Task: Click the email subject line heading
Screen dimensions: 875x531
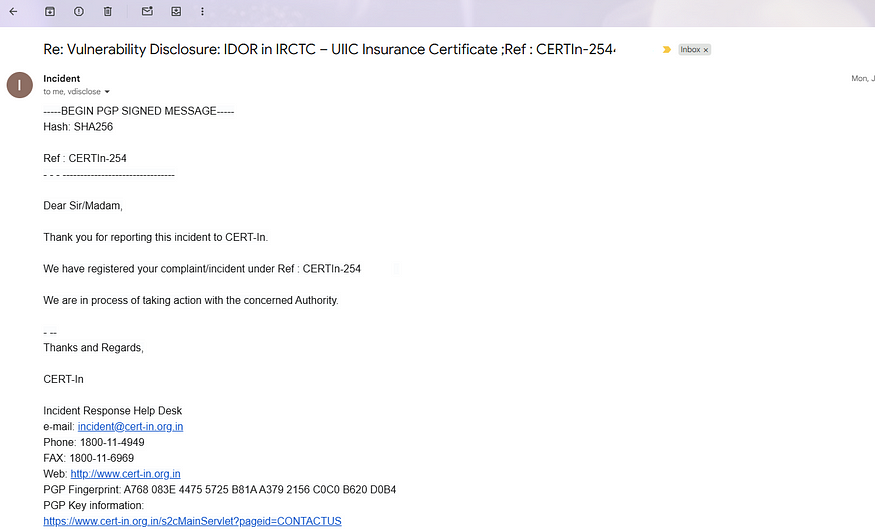Action: click(329, 50)
